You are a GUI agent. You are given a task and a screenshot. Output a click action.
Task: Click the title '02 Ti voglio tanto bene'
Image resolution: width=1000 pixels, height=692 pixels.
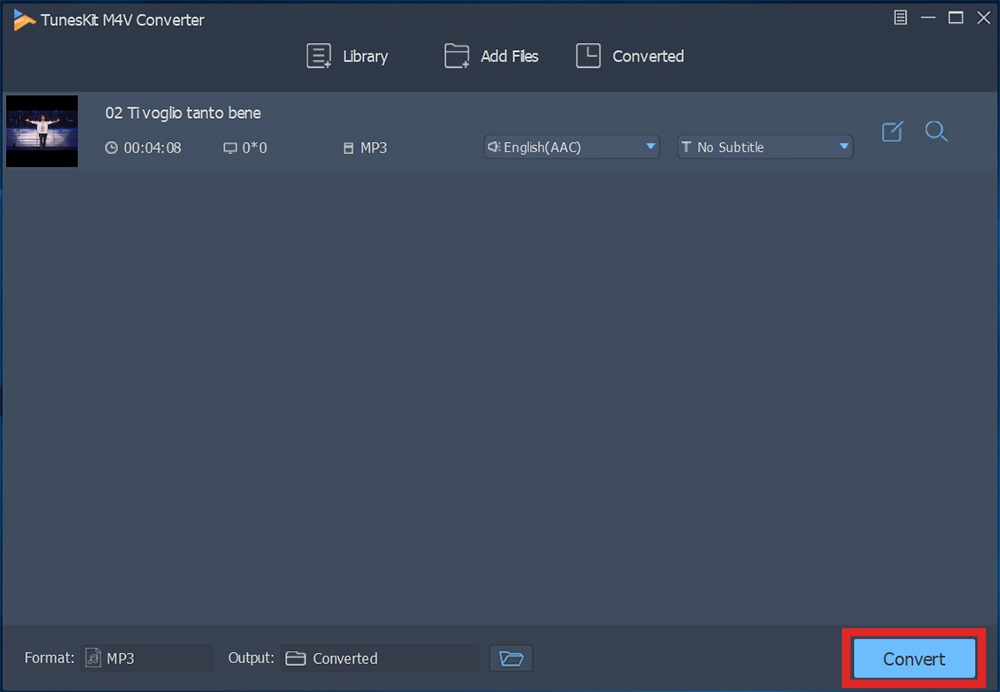click(x=183, y=113)
